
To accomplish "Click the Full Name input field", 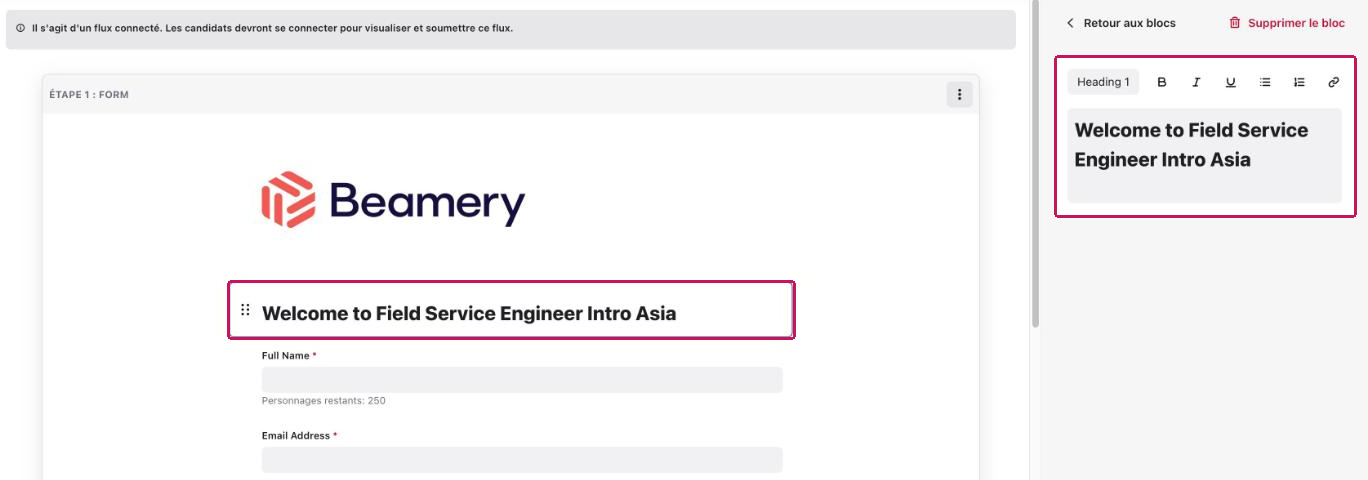I will coord(522,380).
